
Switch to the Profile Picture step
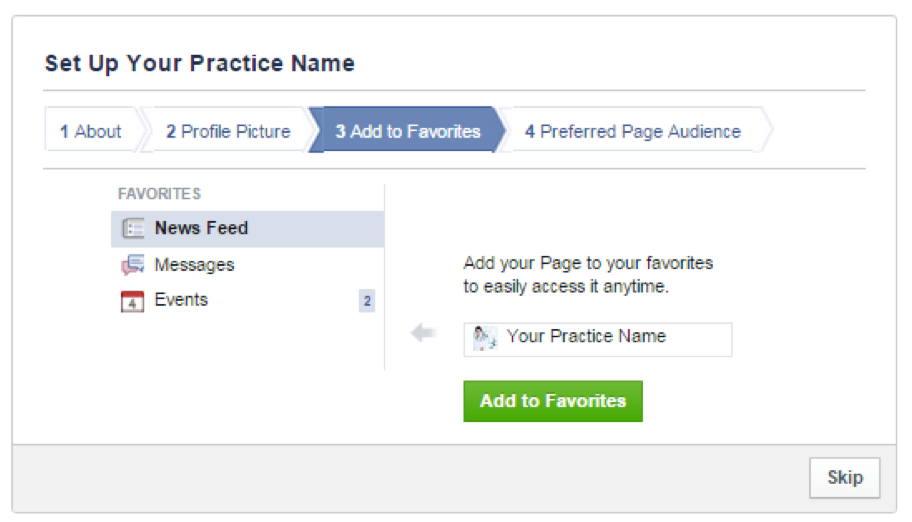228,131
